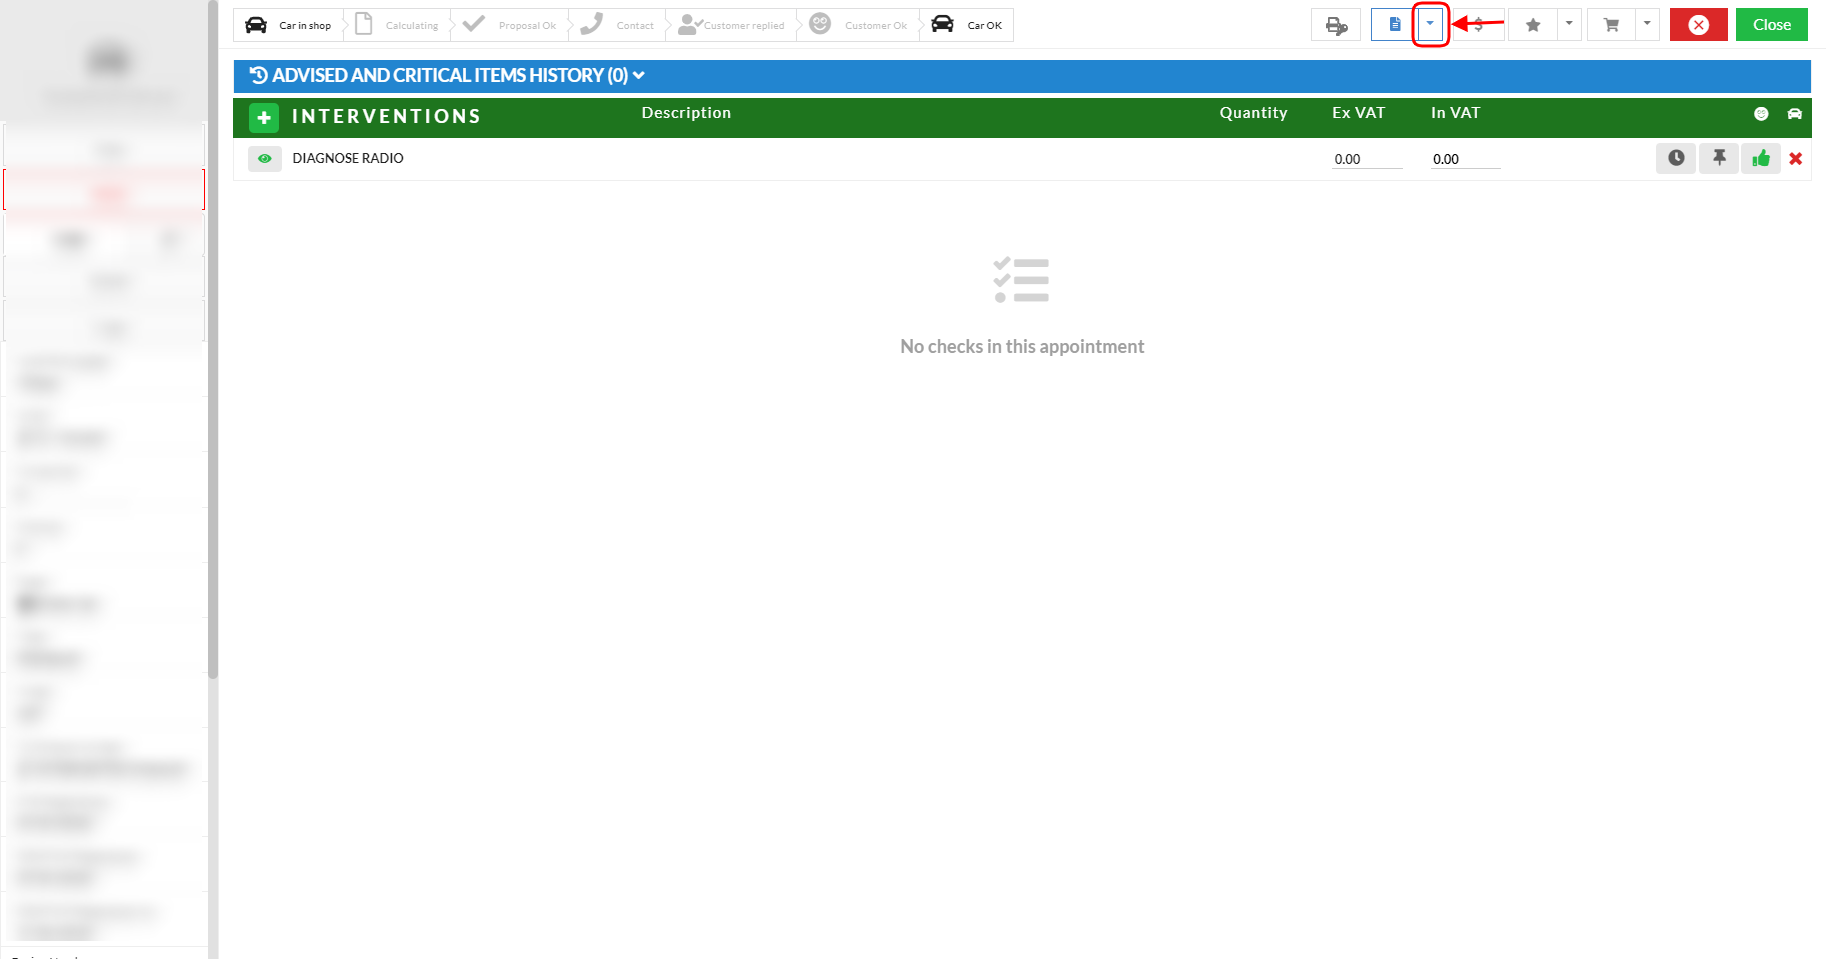Click the In VAT column header
Screen dimensions: 1826x959
[1455, 113]
